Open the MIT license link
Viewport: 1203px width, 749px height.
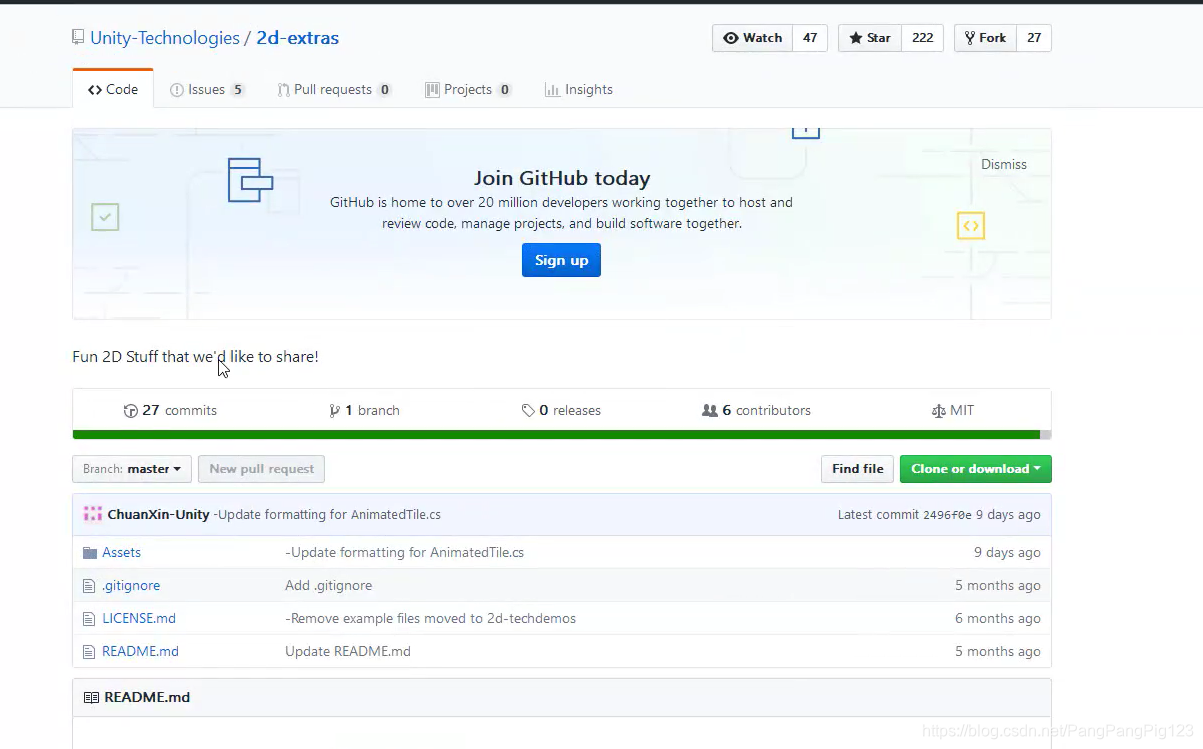click(952, 410)
